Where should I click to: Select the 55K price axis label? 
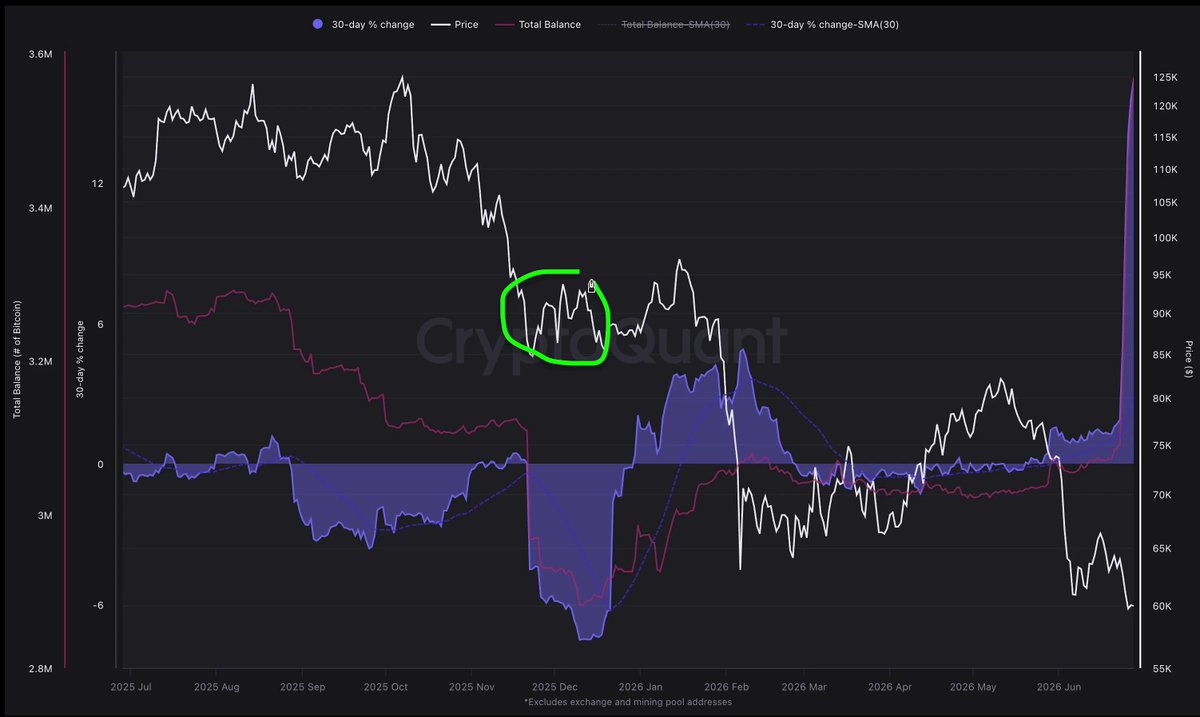click(1161, 669)
